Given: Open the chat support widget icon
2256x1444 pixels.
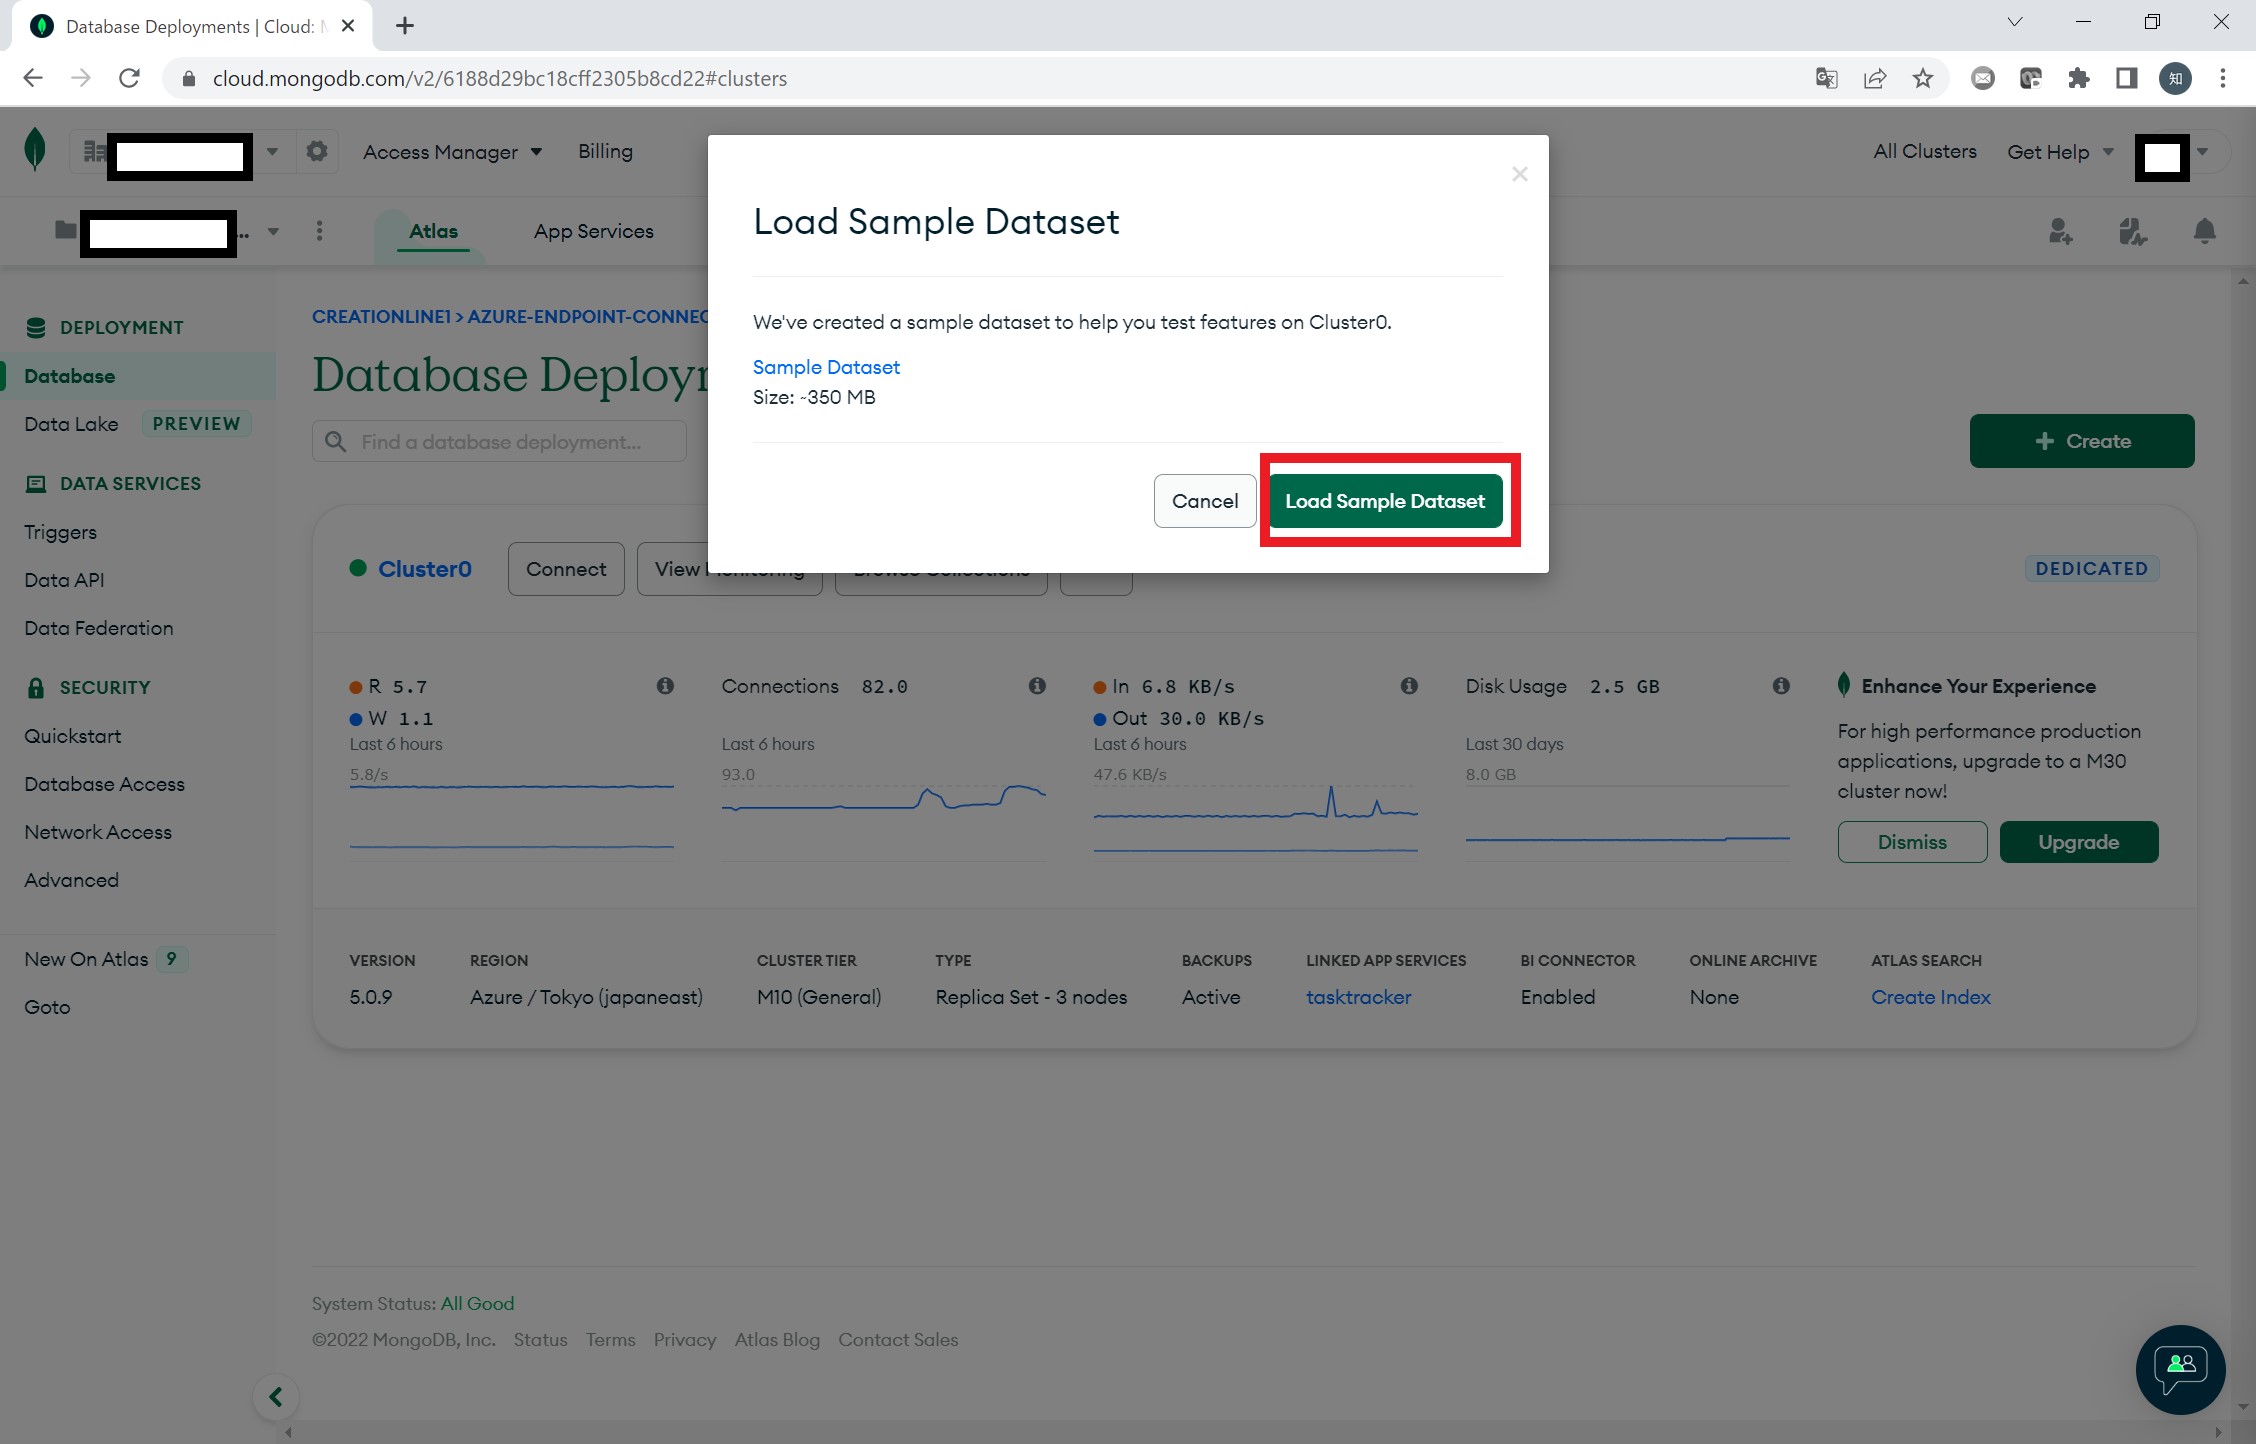Looking at the screenshot, I should (x=2180, y=1369).
